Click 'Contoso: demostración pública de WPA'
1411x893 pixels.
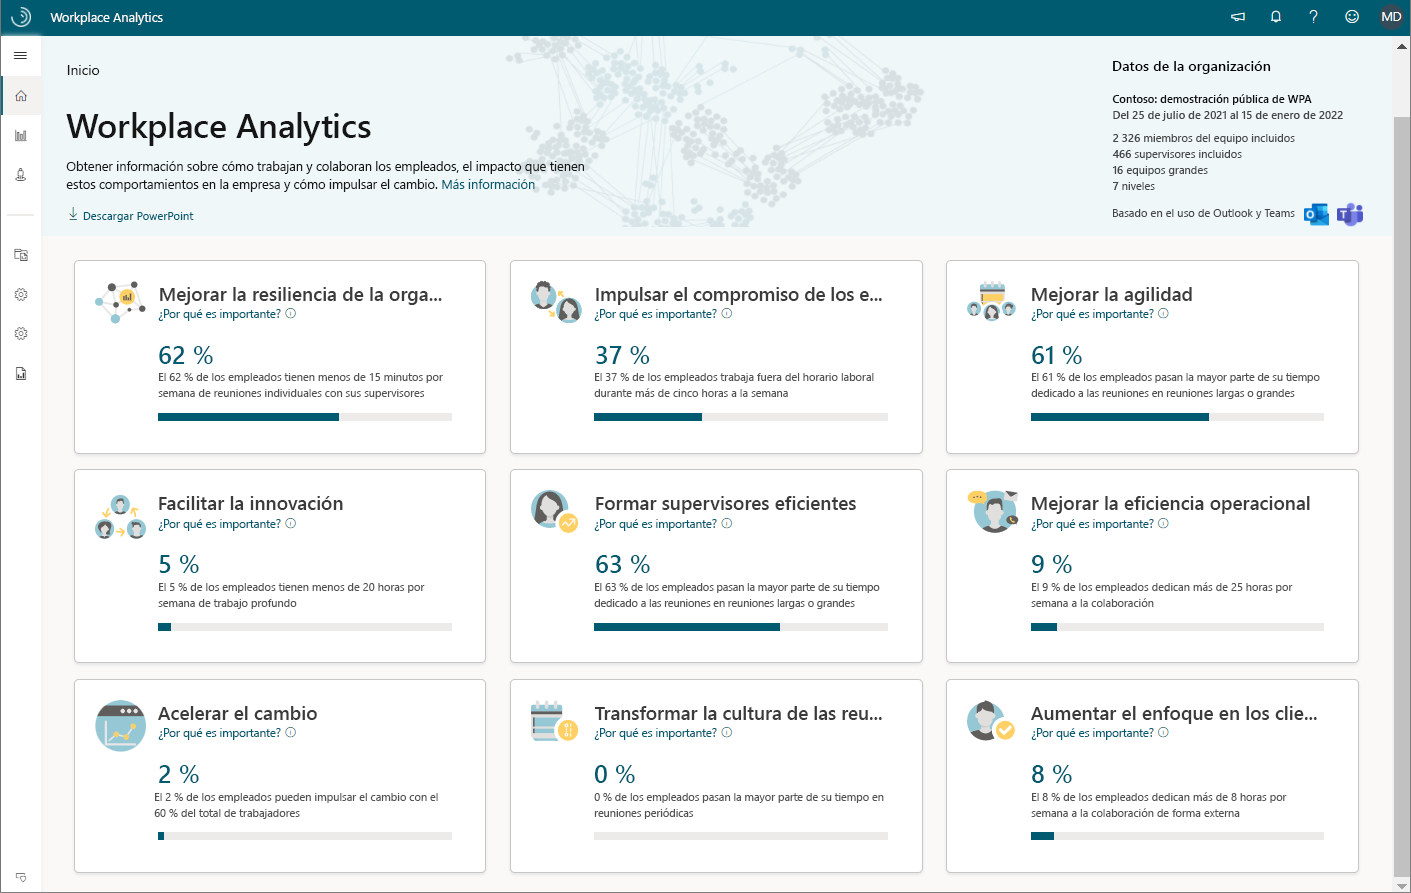point(1212,99)
